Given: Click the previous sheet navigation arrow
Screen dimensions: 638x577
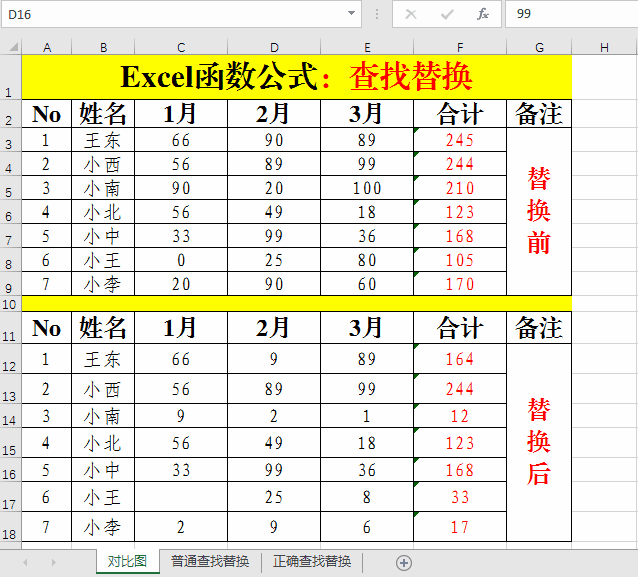Looking at the screenshot, I should tap(25, 562).
